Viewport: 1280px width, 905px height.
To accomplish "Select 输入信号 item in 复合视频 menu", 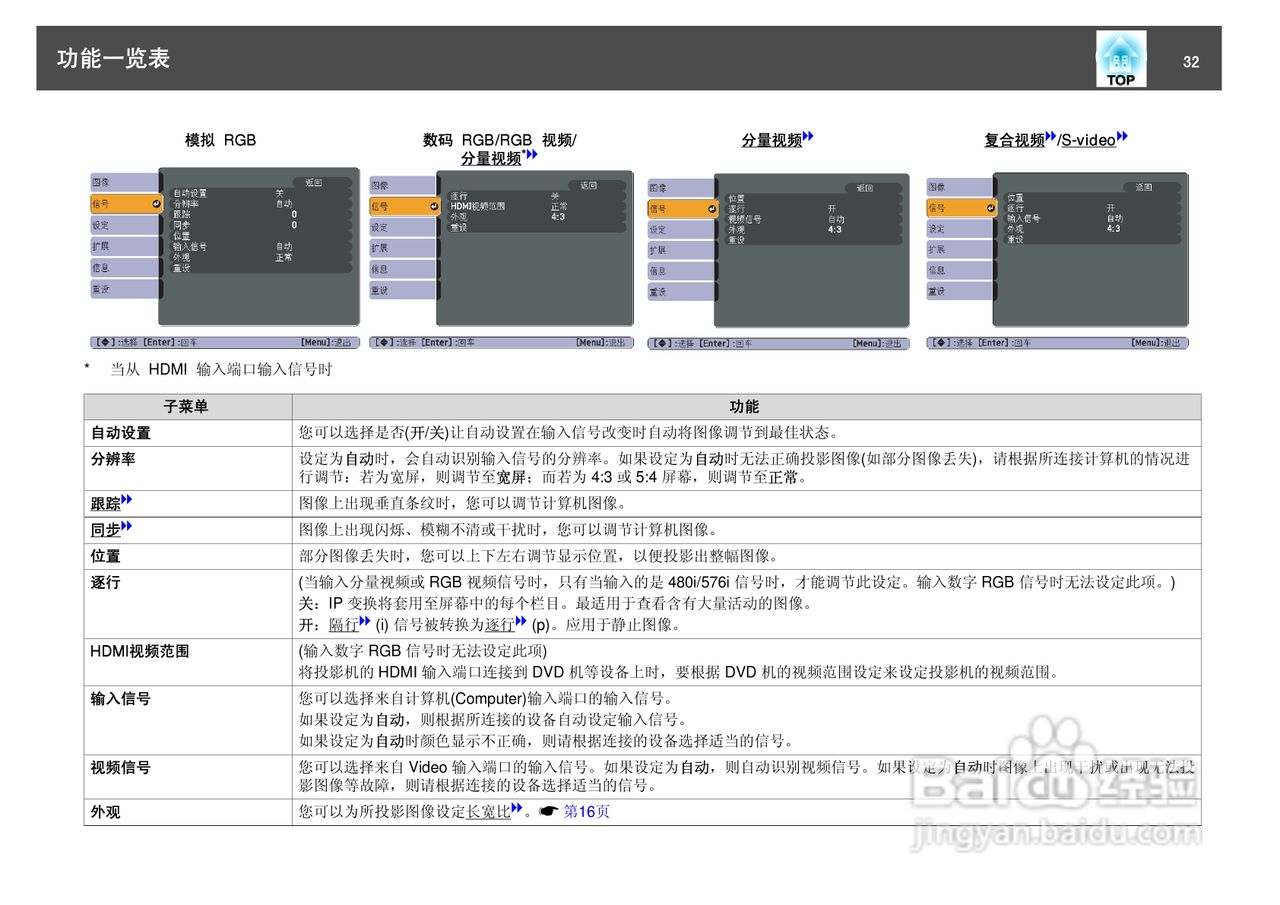I will coord(1023,218).
